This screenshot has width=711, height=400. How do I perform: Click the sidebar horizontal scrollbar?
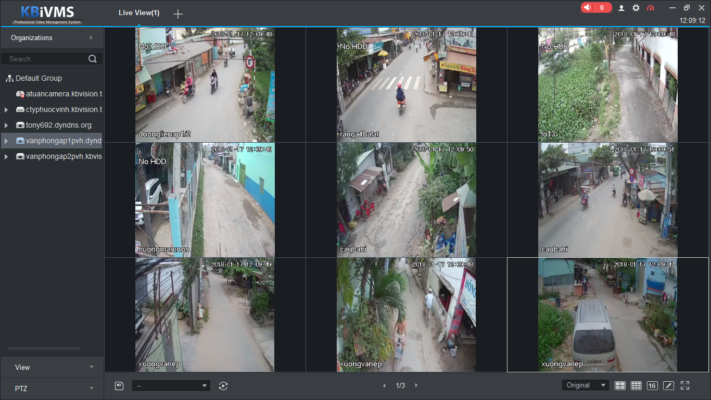pos(44,348)
